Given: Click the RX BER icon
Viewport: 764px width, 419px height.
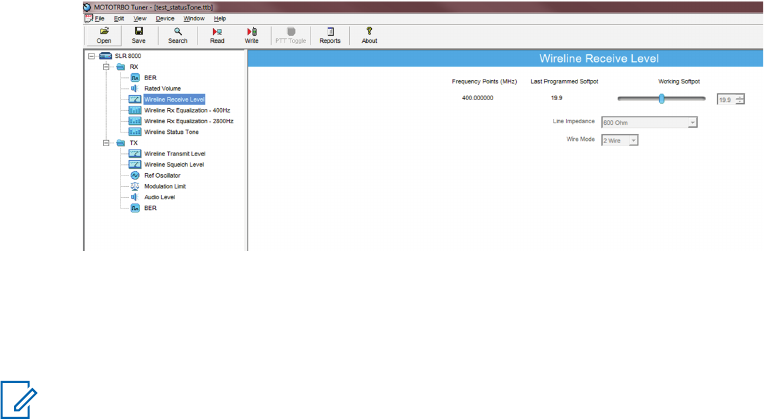Looking at the screenshot, I should pyautogui.click(x=135, y=77).
